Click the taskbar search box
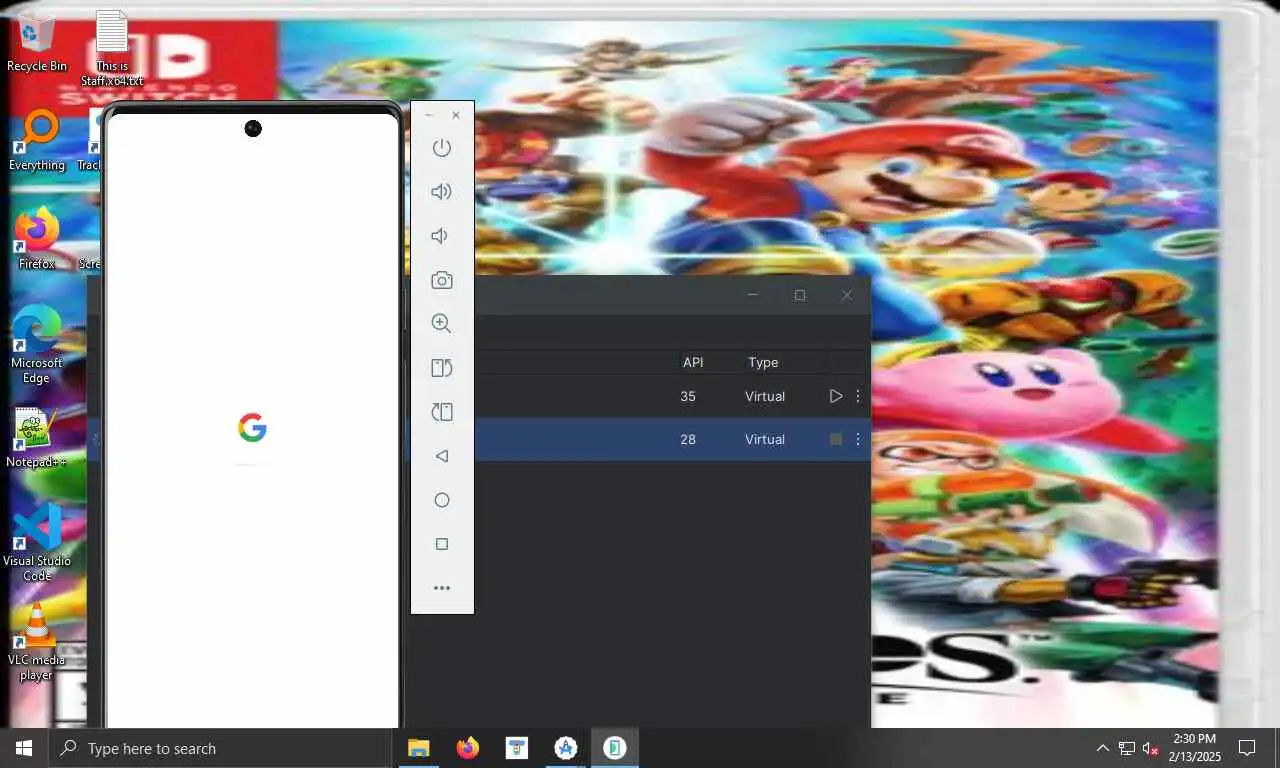The height and width of the screenshot is (768, 1280). [x=220, y=748]
